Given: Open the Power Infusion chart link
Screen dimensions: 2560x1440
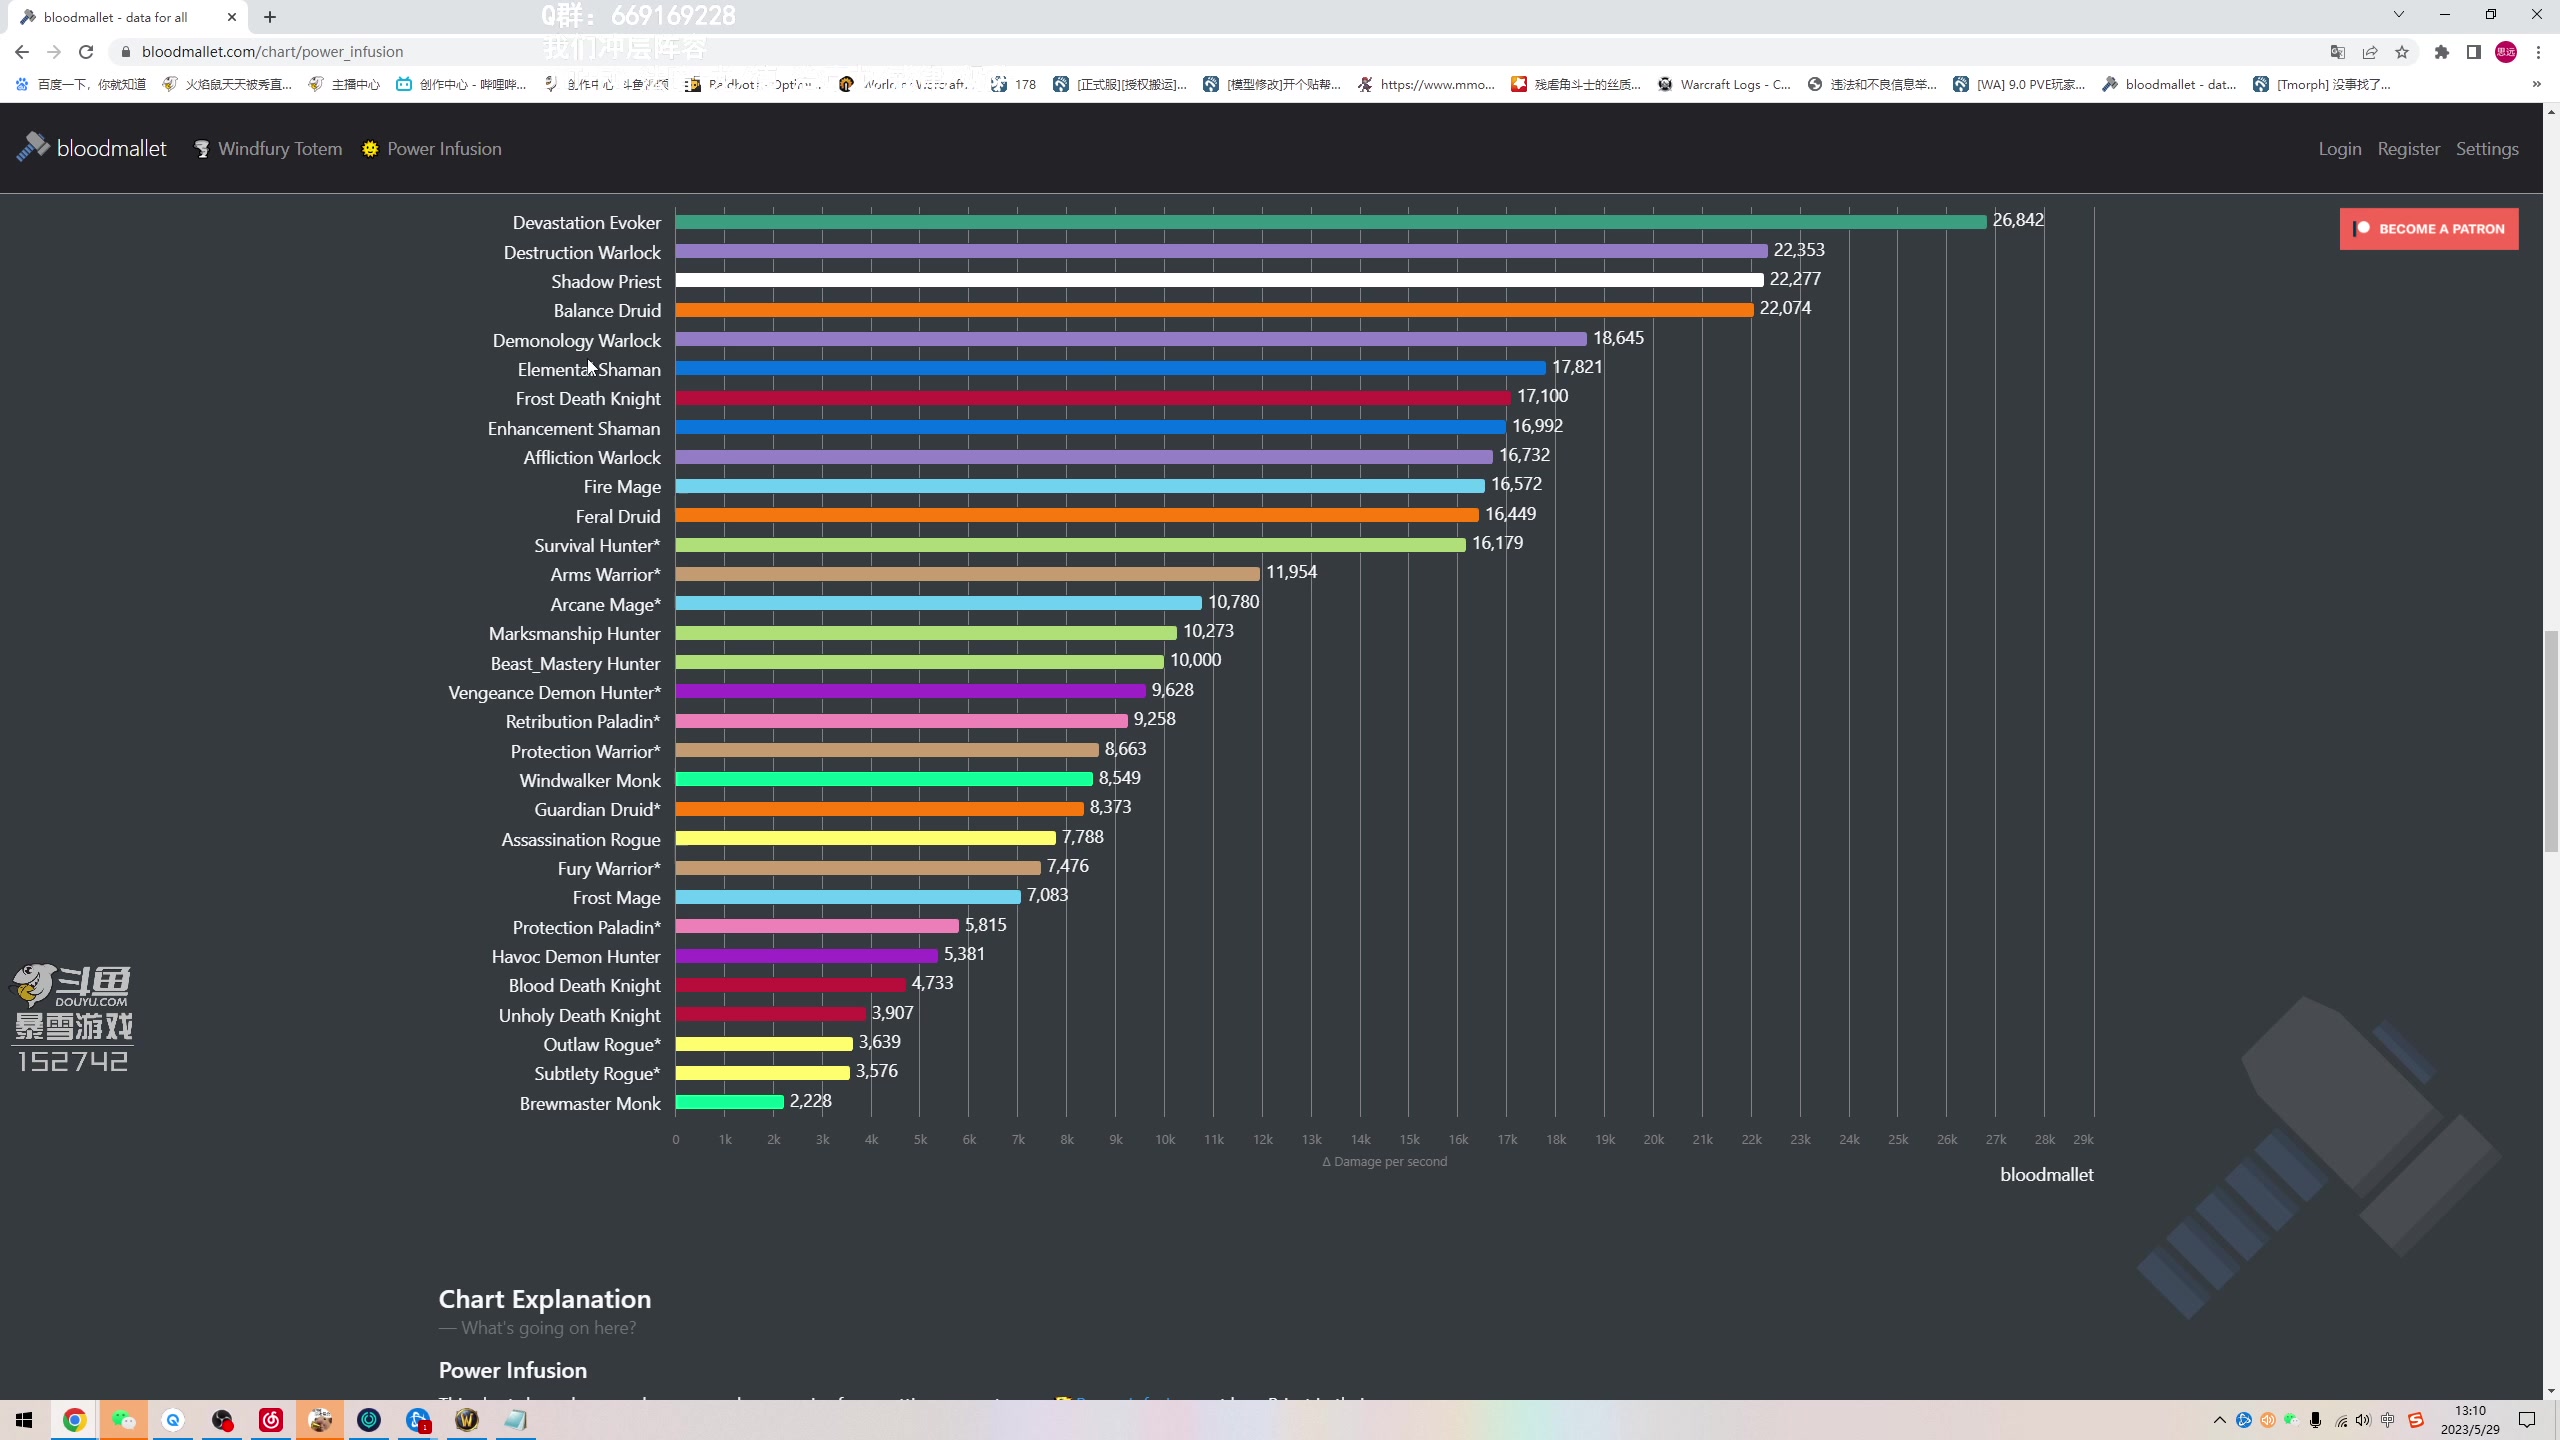Looking at the screenshot, I should point(432,148).
